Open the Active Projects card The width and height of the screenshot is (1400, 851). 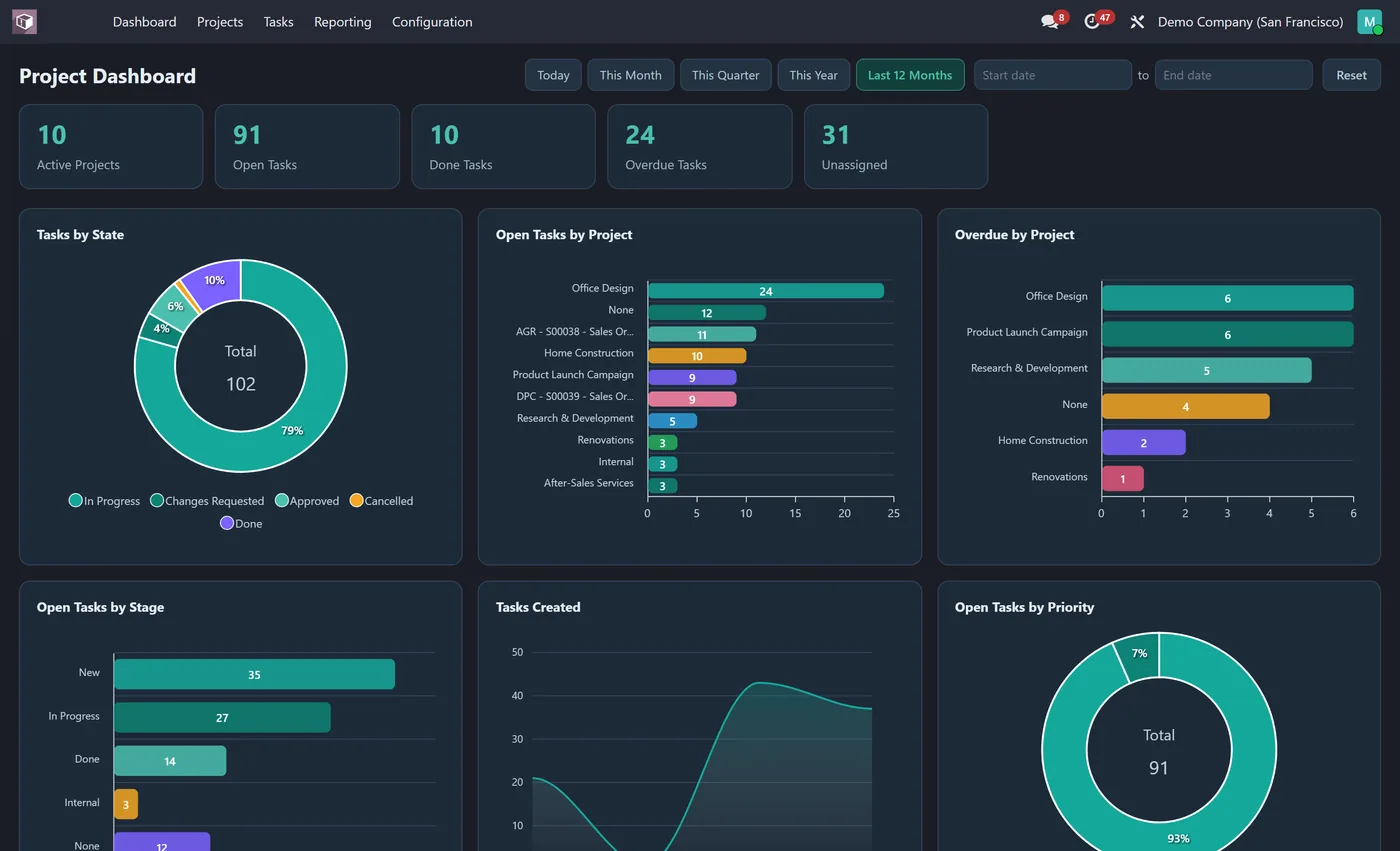coord(111,146)
